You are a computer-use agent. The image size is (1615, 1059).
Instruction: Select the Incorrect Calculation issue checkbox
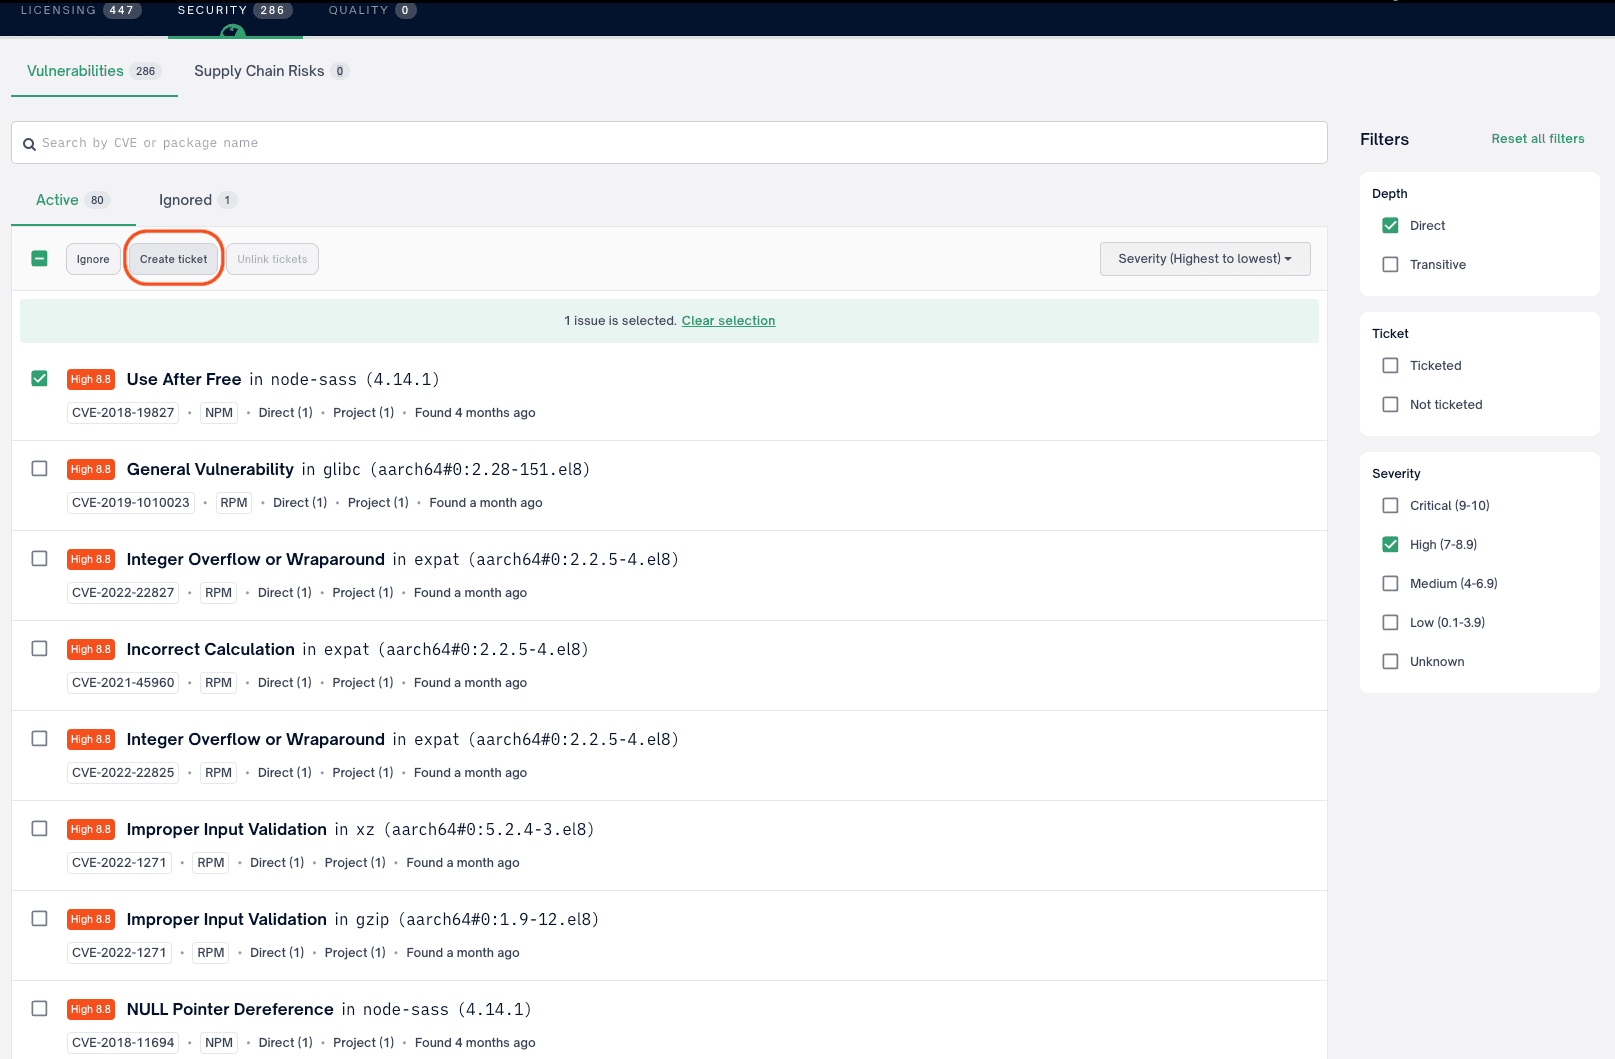pos(39,648)
